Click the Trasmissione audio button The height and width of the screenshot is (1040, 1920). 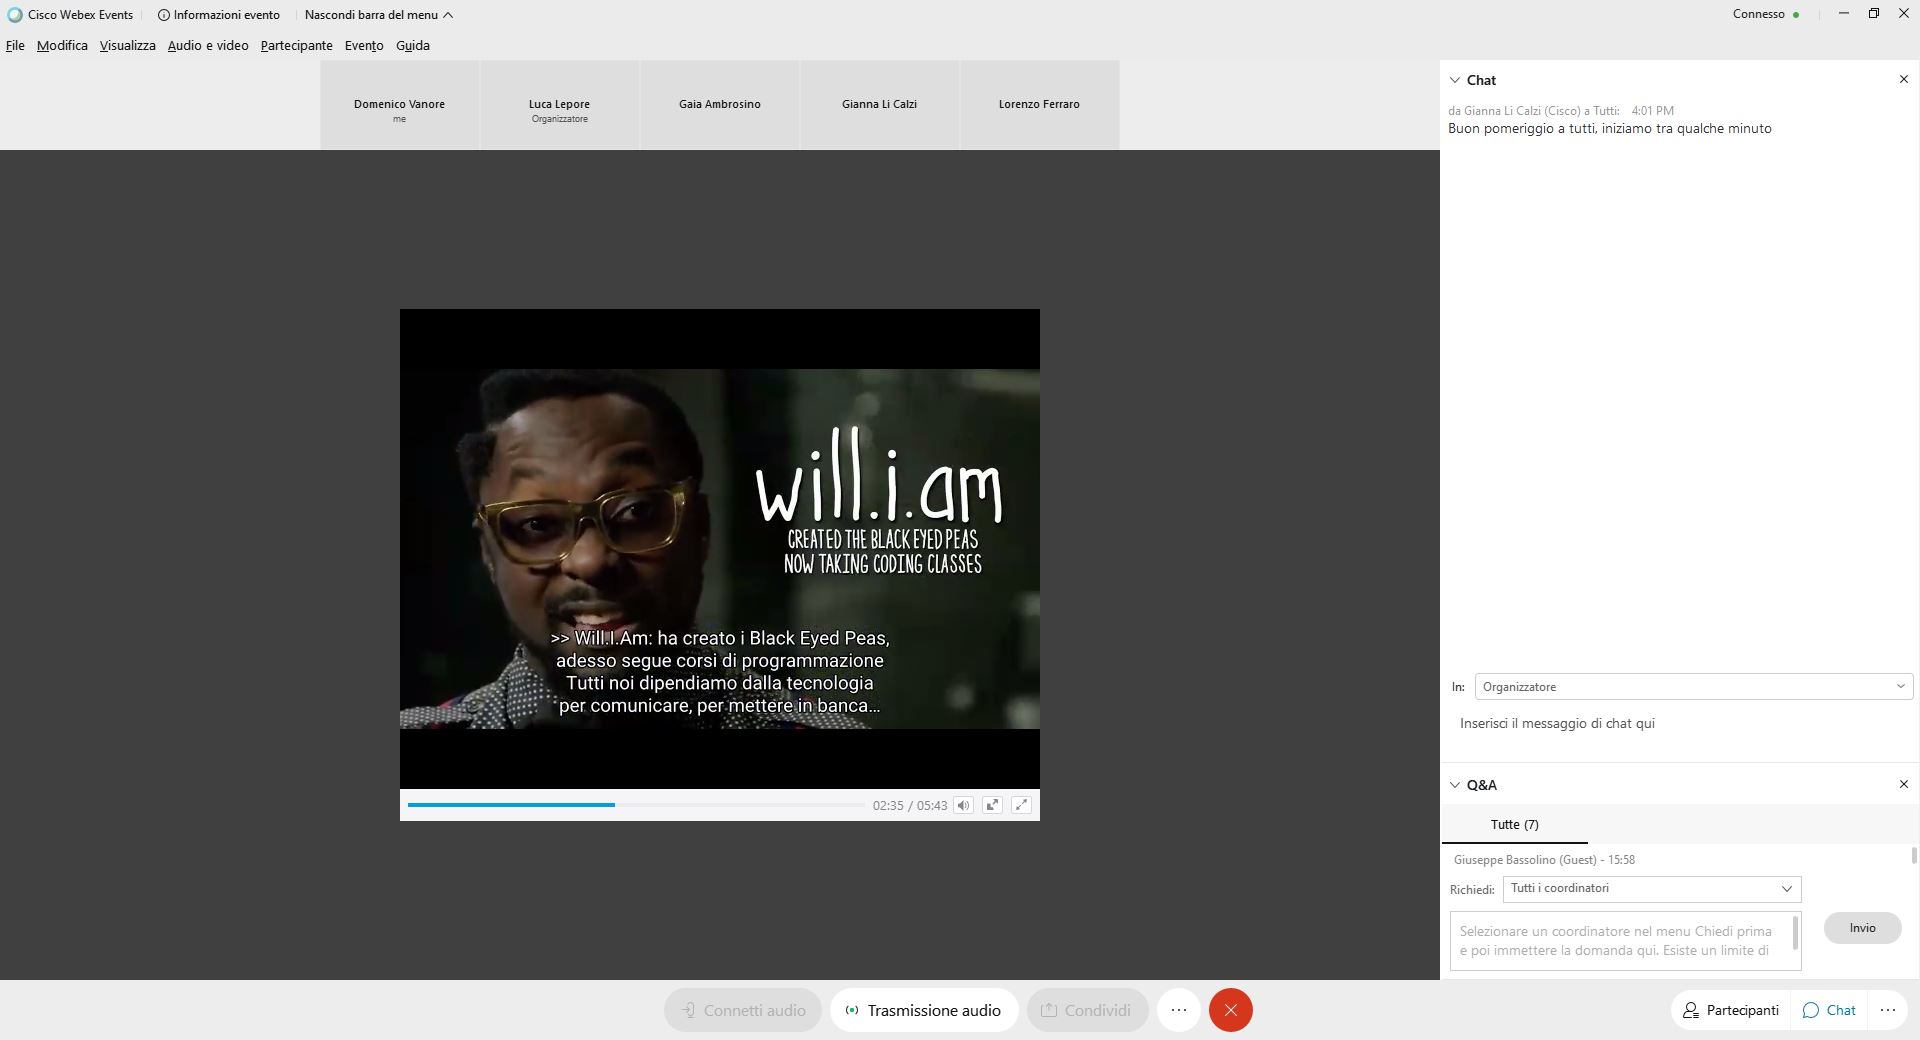[x=924, y=1010]
